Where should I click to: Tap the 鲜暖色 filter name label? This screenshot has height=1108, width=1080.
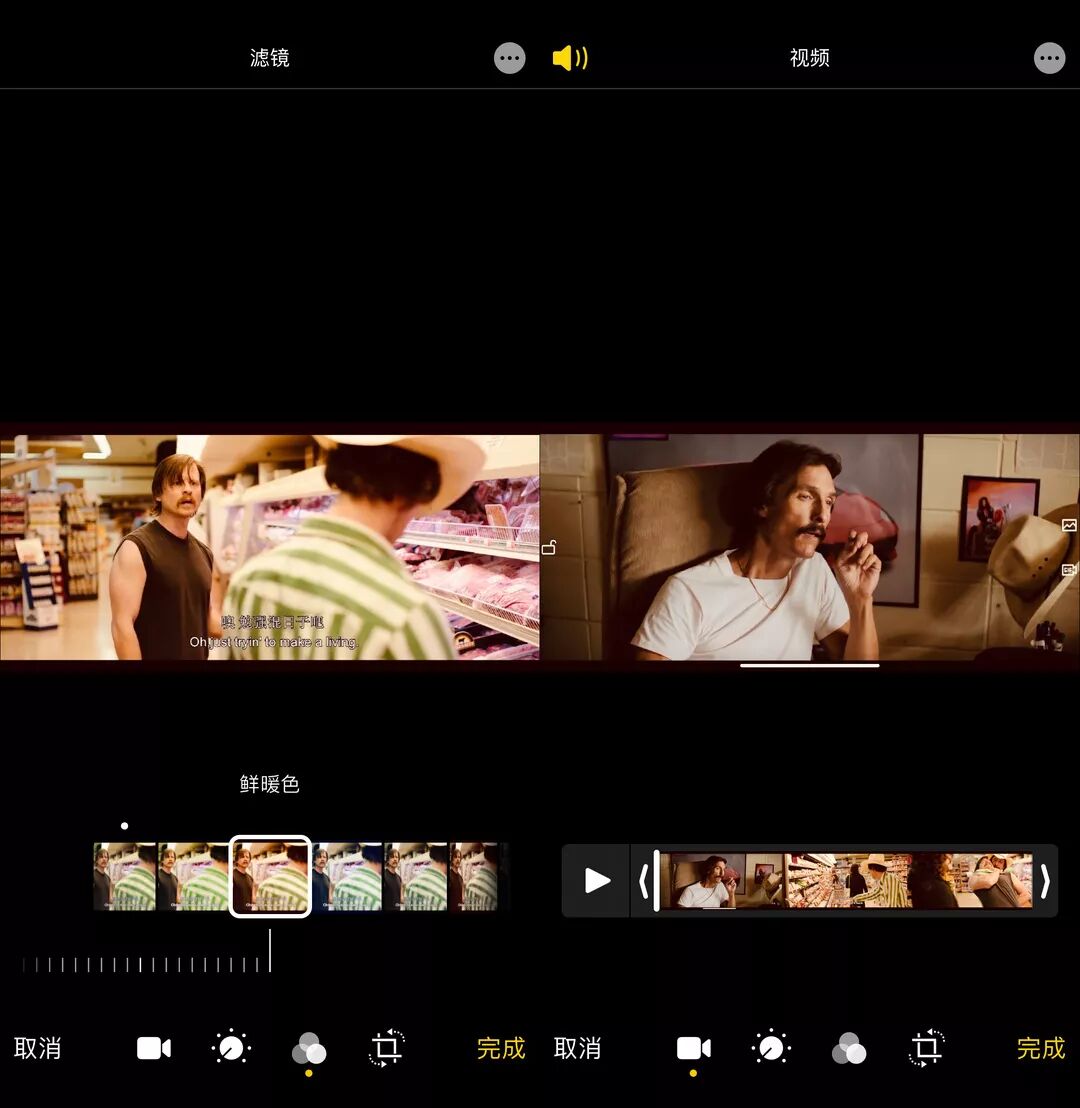pos(269,784)
